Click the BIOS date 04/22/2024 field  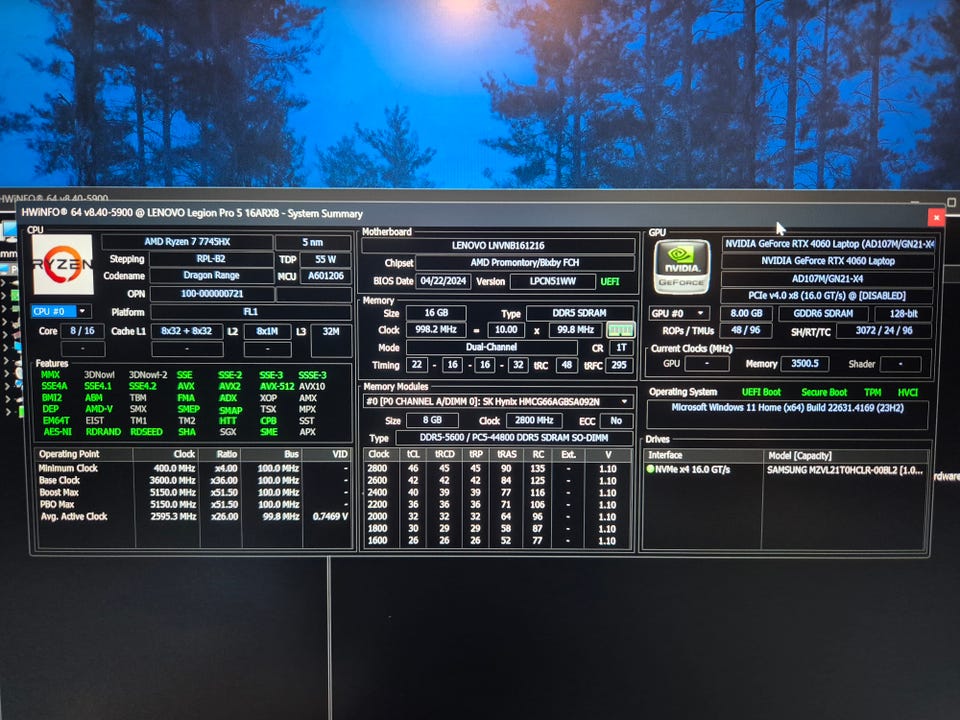pos(443,281)
